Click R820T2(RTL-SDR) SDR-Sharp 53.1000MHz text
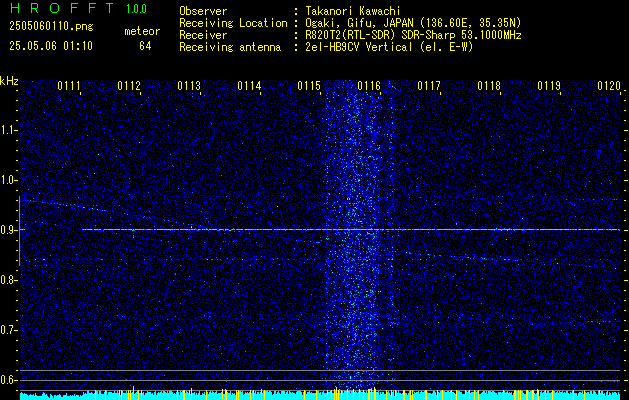This screenshot has height=400, width=629. (x=413, y=35)
